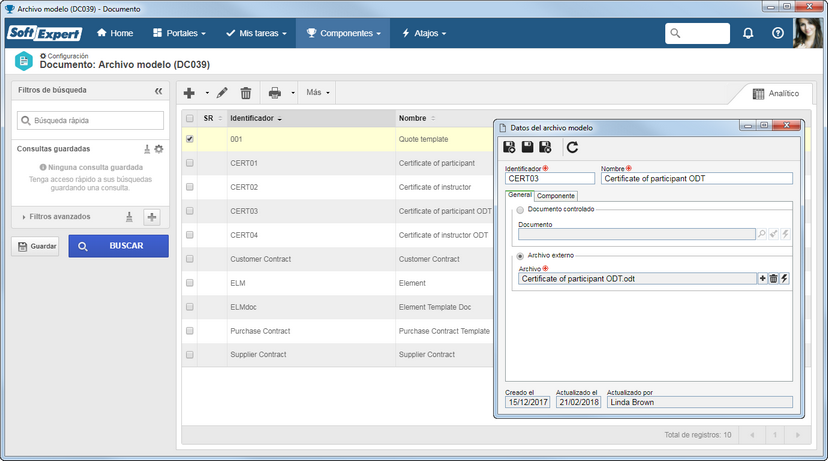Check the Supplier Contract row checkbox
Viewport: 828px width, 461px height.
[x=190, y=355]
